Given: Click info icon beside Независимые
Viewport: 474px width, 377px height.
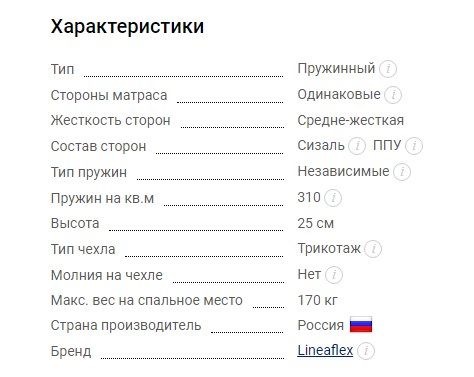Looking at the screenshot, I should click(402, 172).
